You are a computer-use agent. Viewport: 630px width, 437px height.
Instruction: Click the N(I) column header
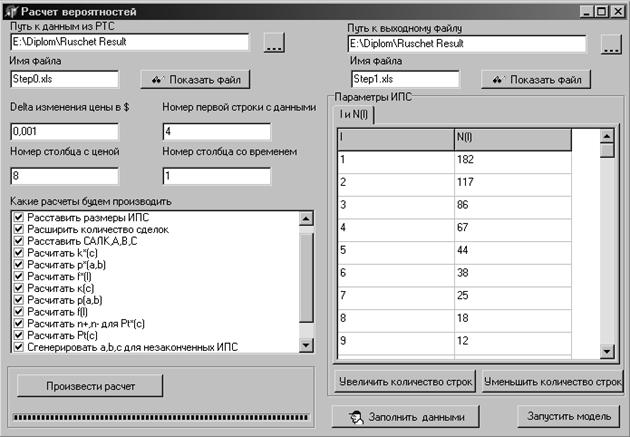[x=513, y=139]
